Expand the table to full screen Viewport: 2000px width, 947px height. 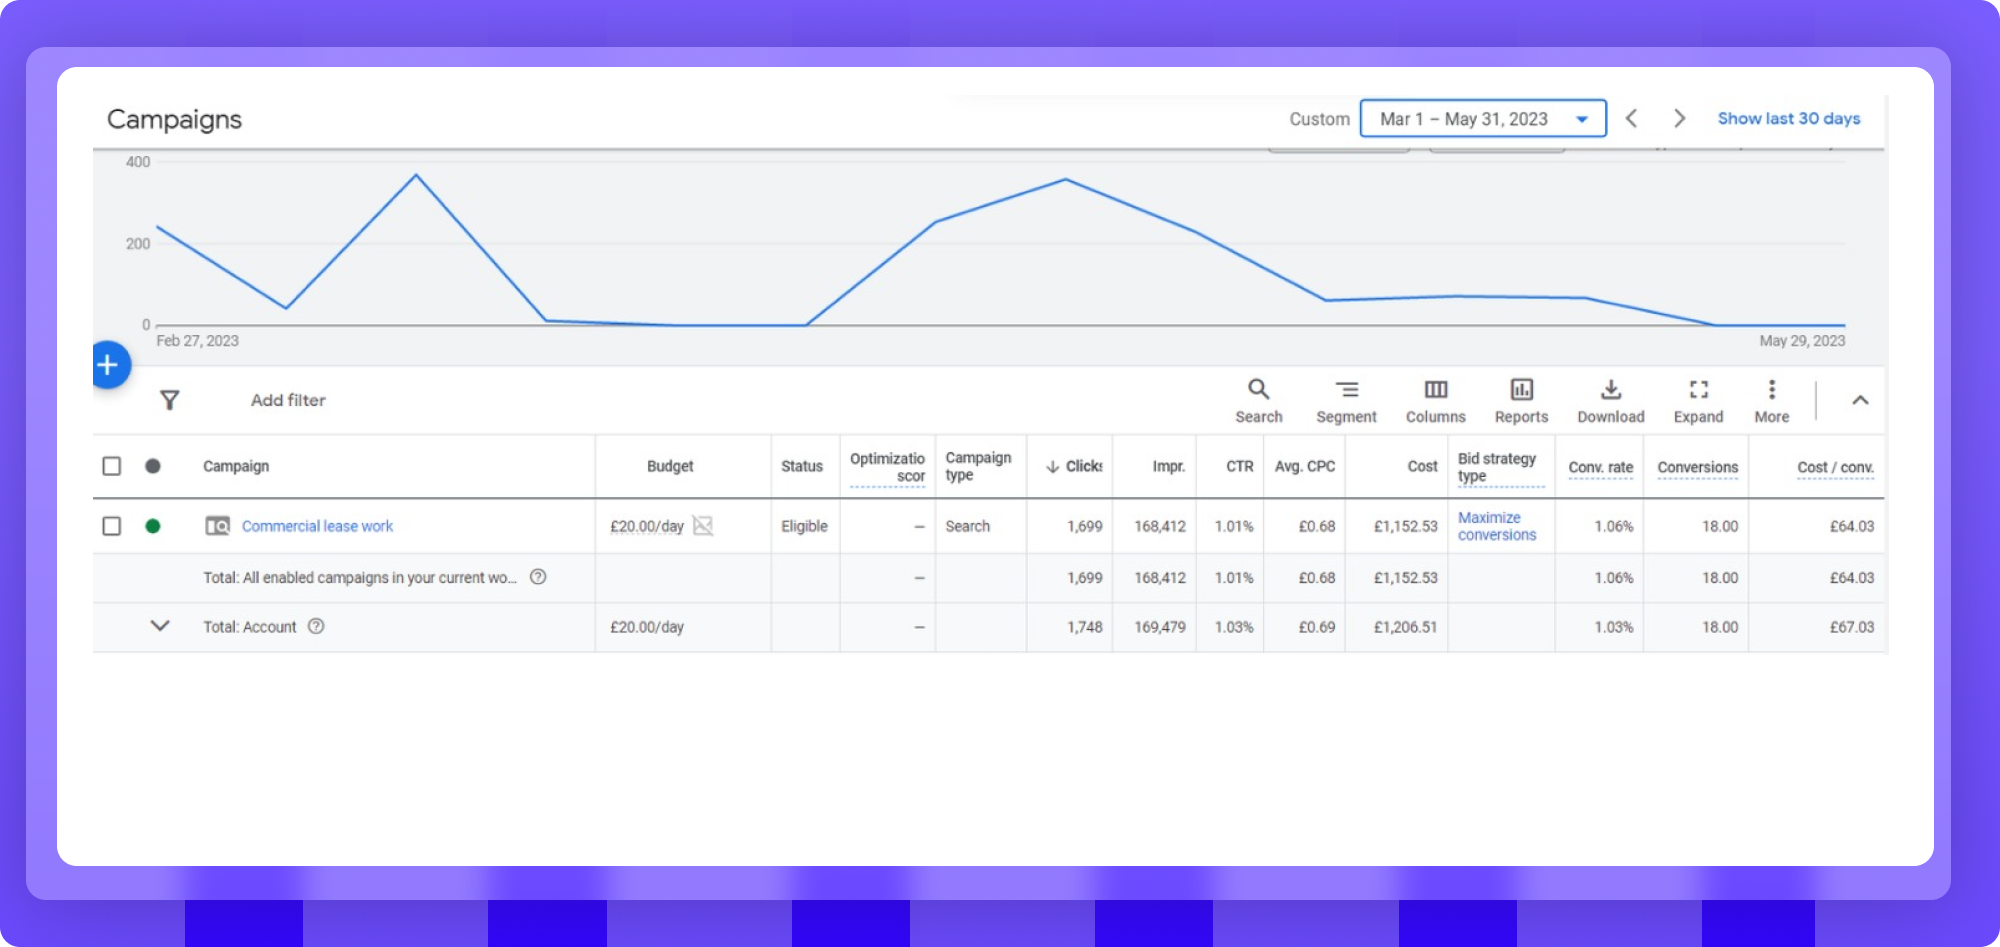(1698, 400)
